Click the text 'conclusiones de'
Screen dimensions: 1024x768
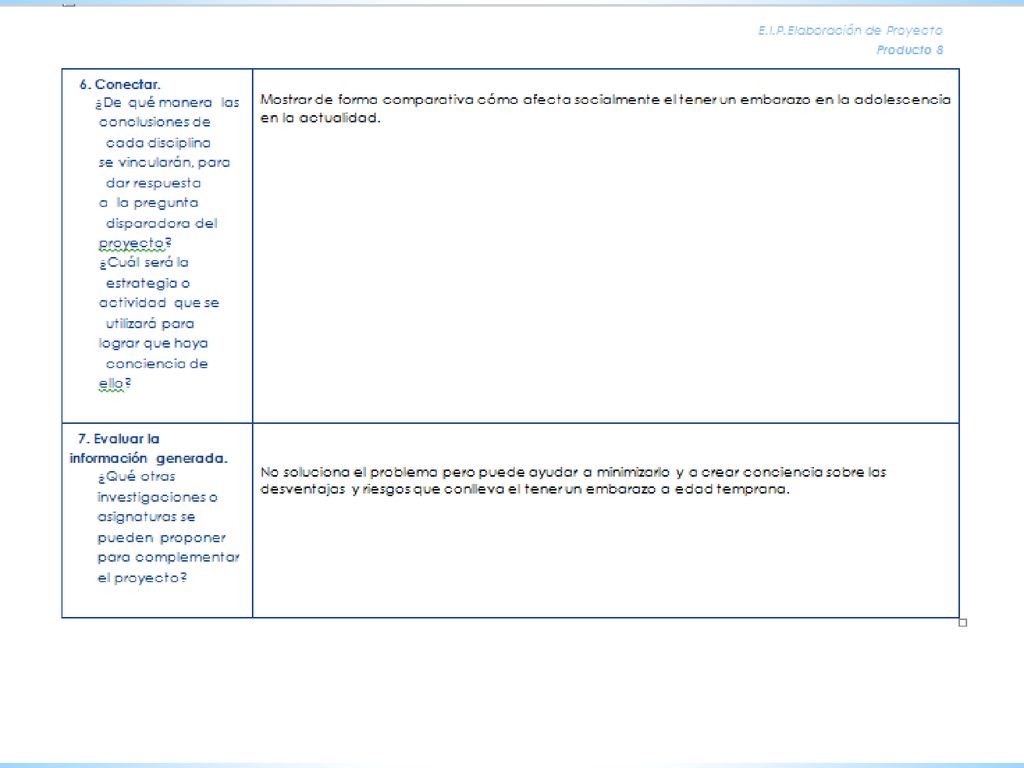point(155,122)
